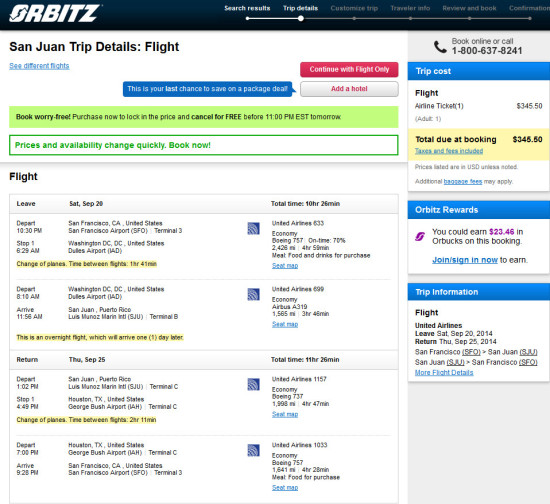Viewport: 550px width, 504px height.
Task: Click the phone icon beside the booking number
Action: click(440, 47)
